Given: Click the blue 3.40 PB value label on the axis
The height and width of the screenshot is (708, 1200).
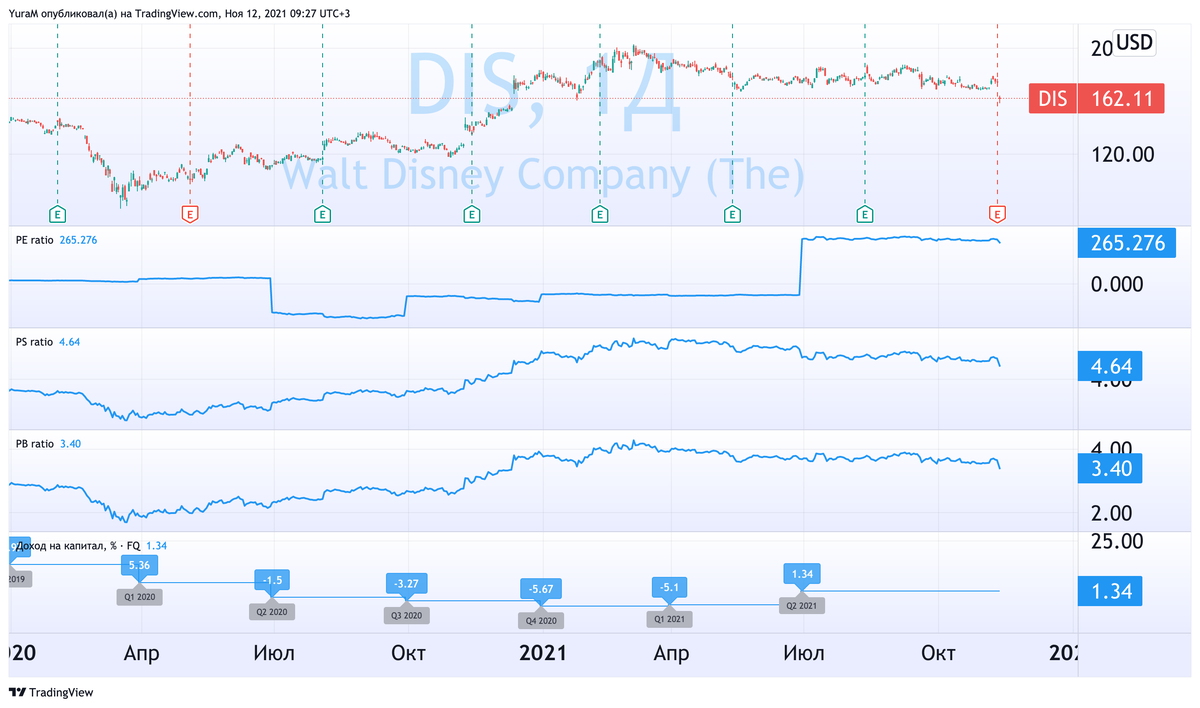Looking at the screenshot, I should [x=1110, y=468].
